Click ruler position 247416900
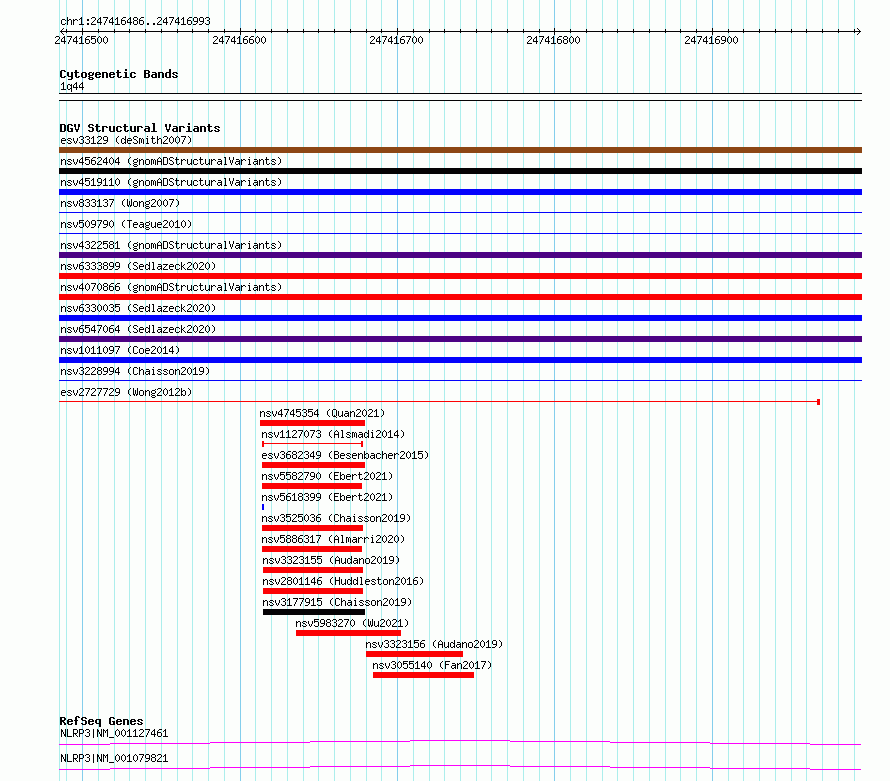Screen dimensions: 890x781 (711, 40)
